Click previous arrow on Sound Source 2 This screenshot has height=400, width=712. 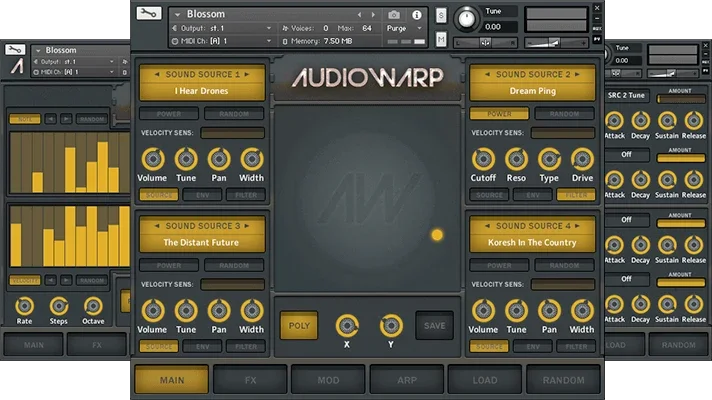(487, 74)
